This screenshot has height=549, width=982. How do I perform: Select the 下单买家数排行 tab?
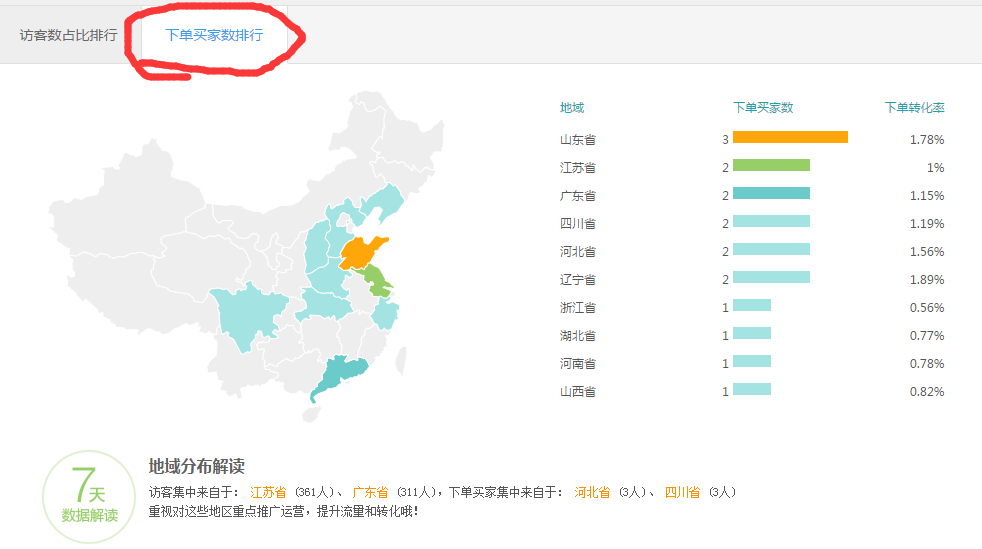tap(214, 35)
